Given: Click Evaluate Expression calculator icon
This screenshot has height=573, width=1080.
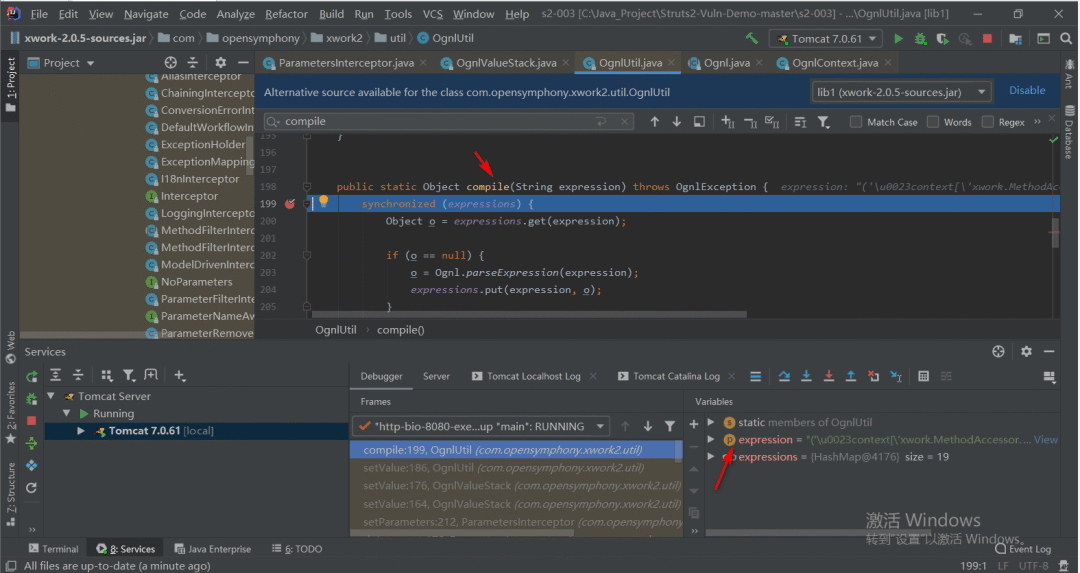Looking at the screenshot, I should pyautogui.click(x=923, y=376).
